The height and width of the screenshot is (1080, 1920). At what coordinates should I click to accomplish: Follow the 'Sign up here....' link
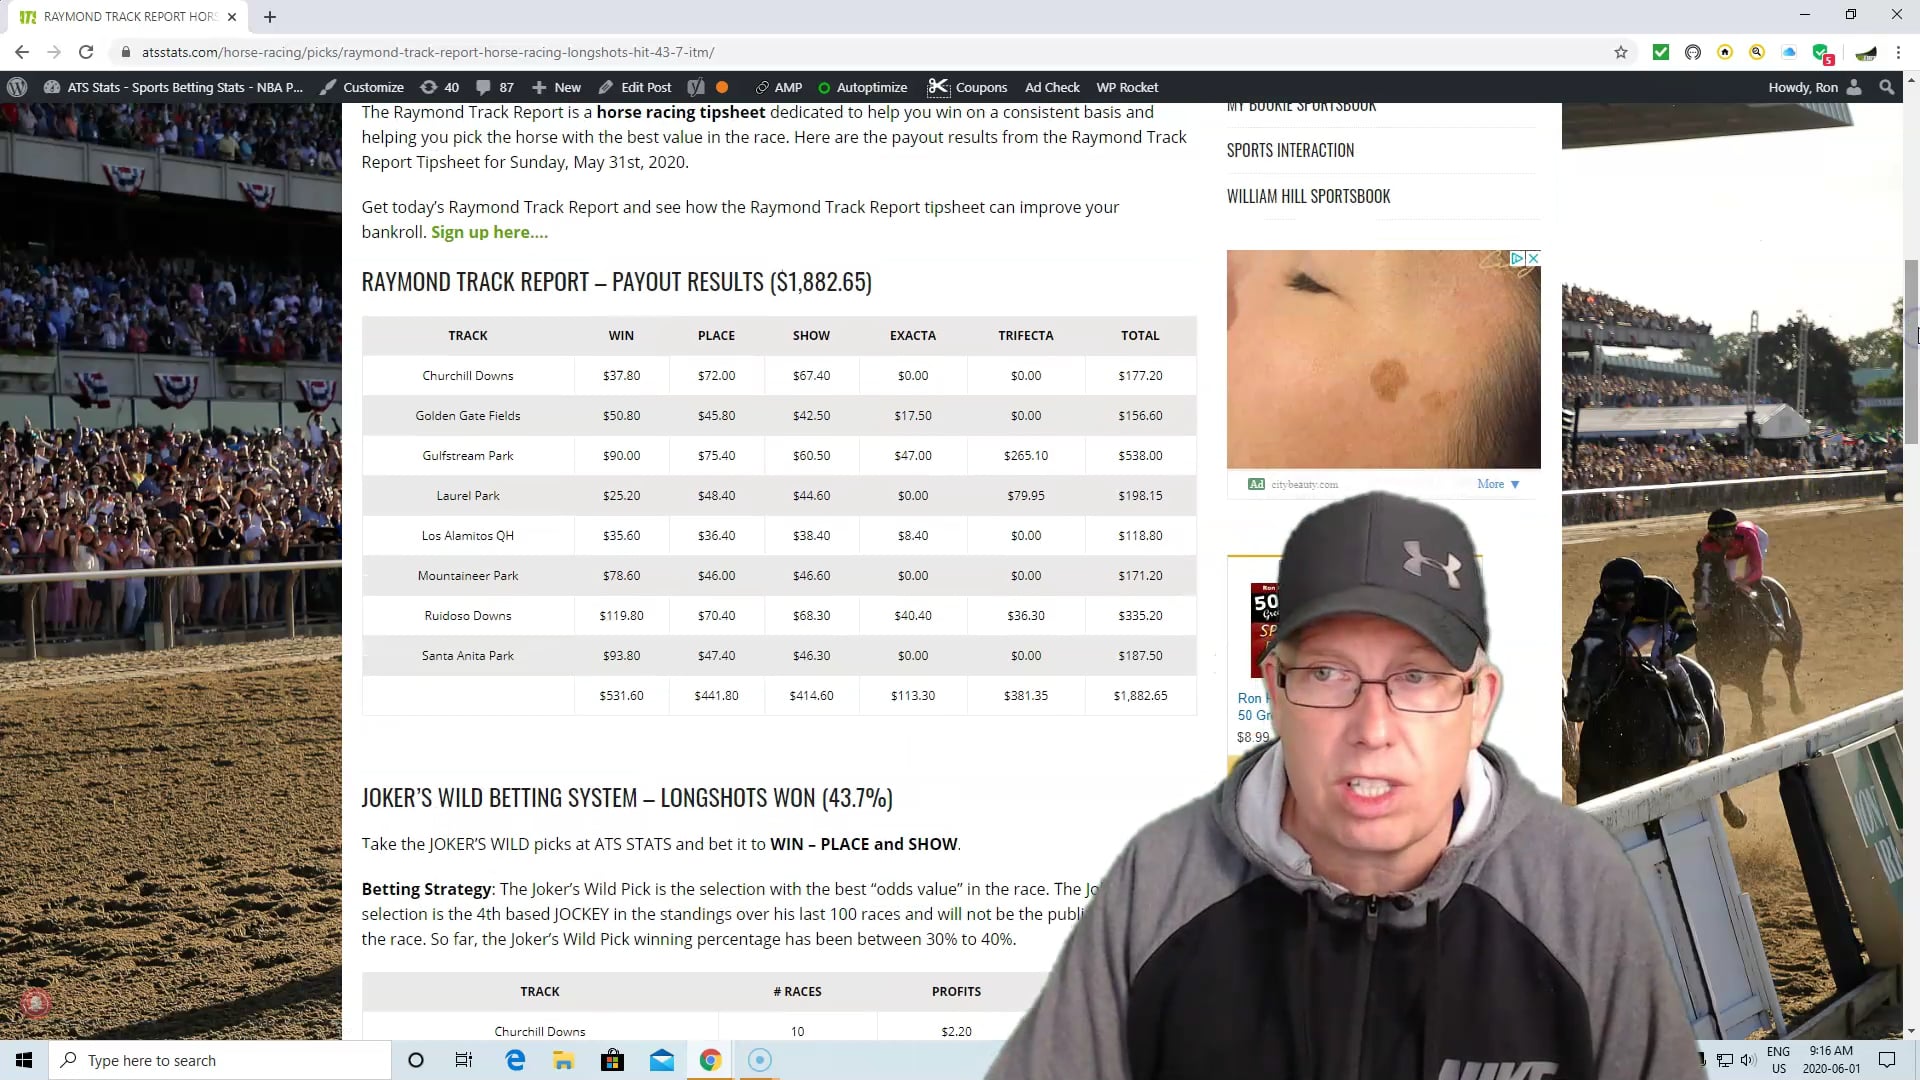[x=489, y=232]
